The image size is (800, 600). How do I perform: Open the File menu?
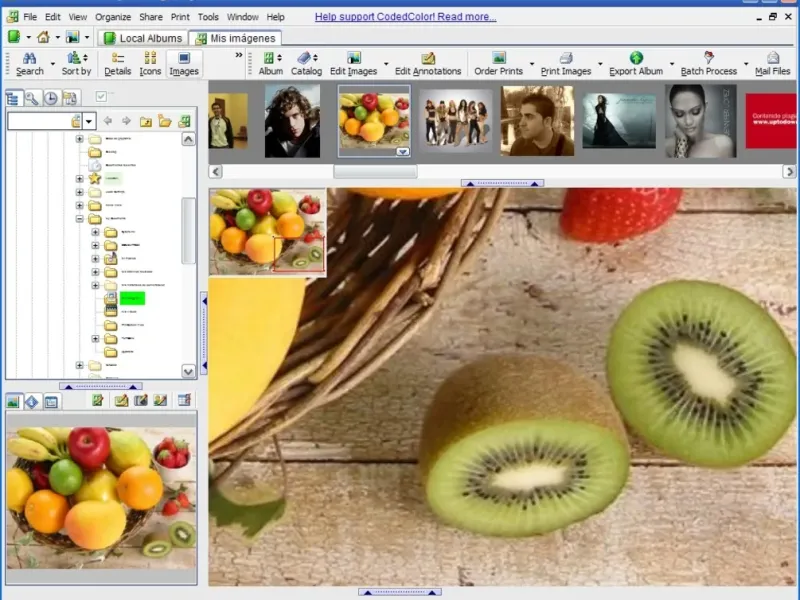point(30,17)
